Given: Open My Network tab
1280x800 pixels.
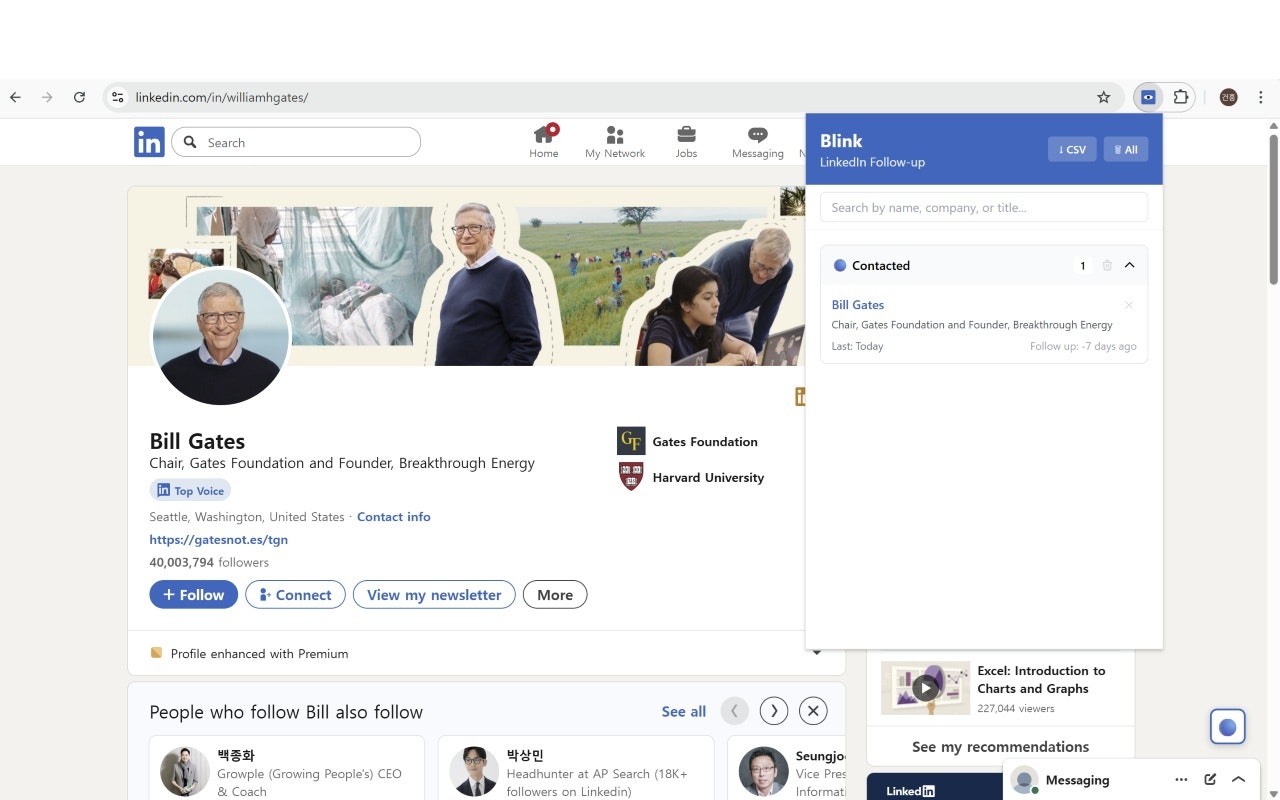Looking at the screenshot, I should (x=615, y=142).
